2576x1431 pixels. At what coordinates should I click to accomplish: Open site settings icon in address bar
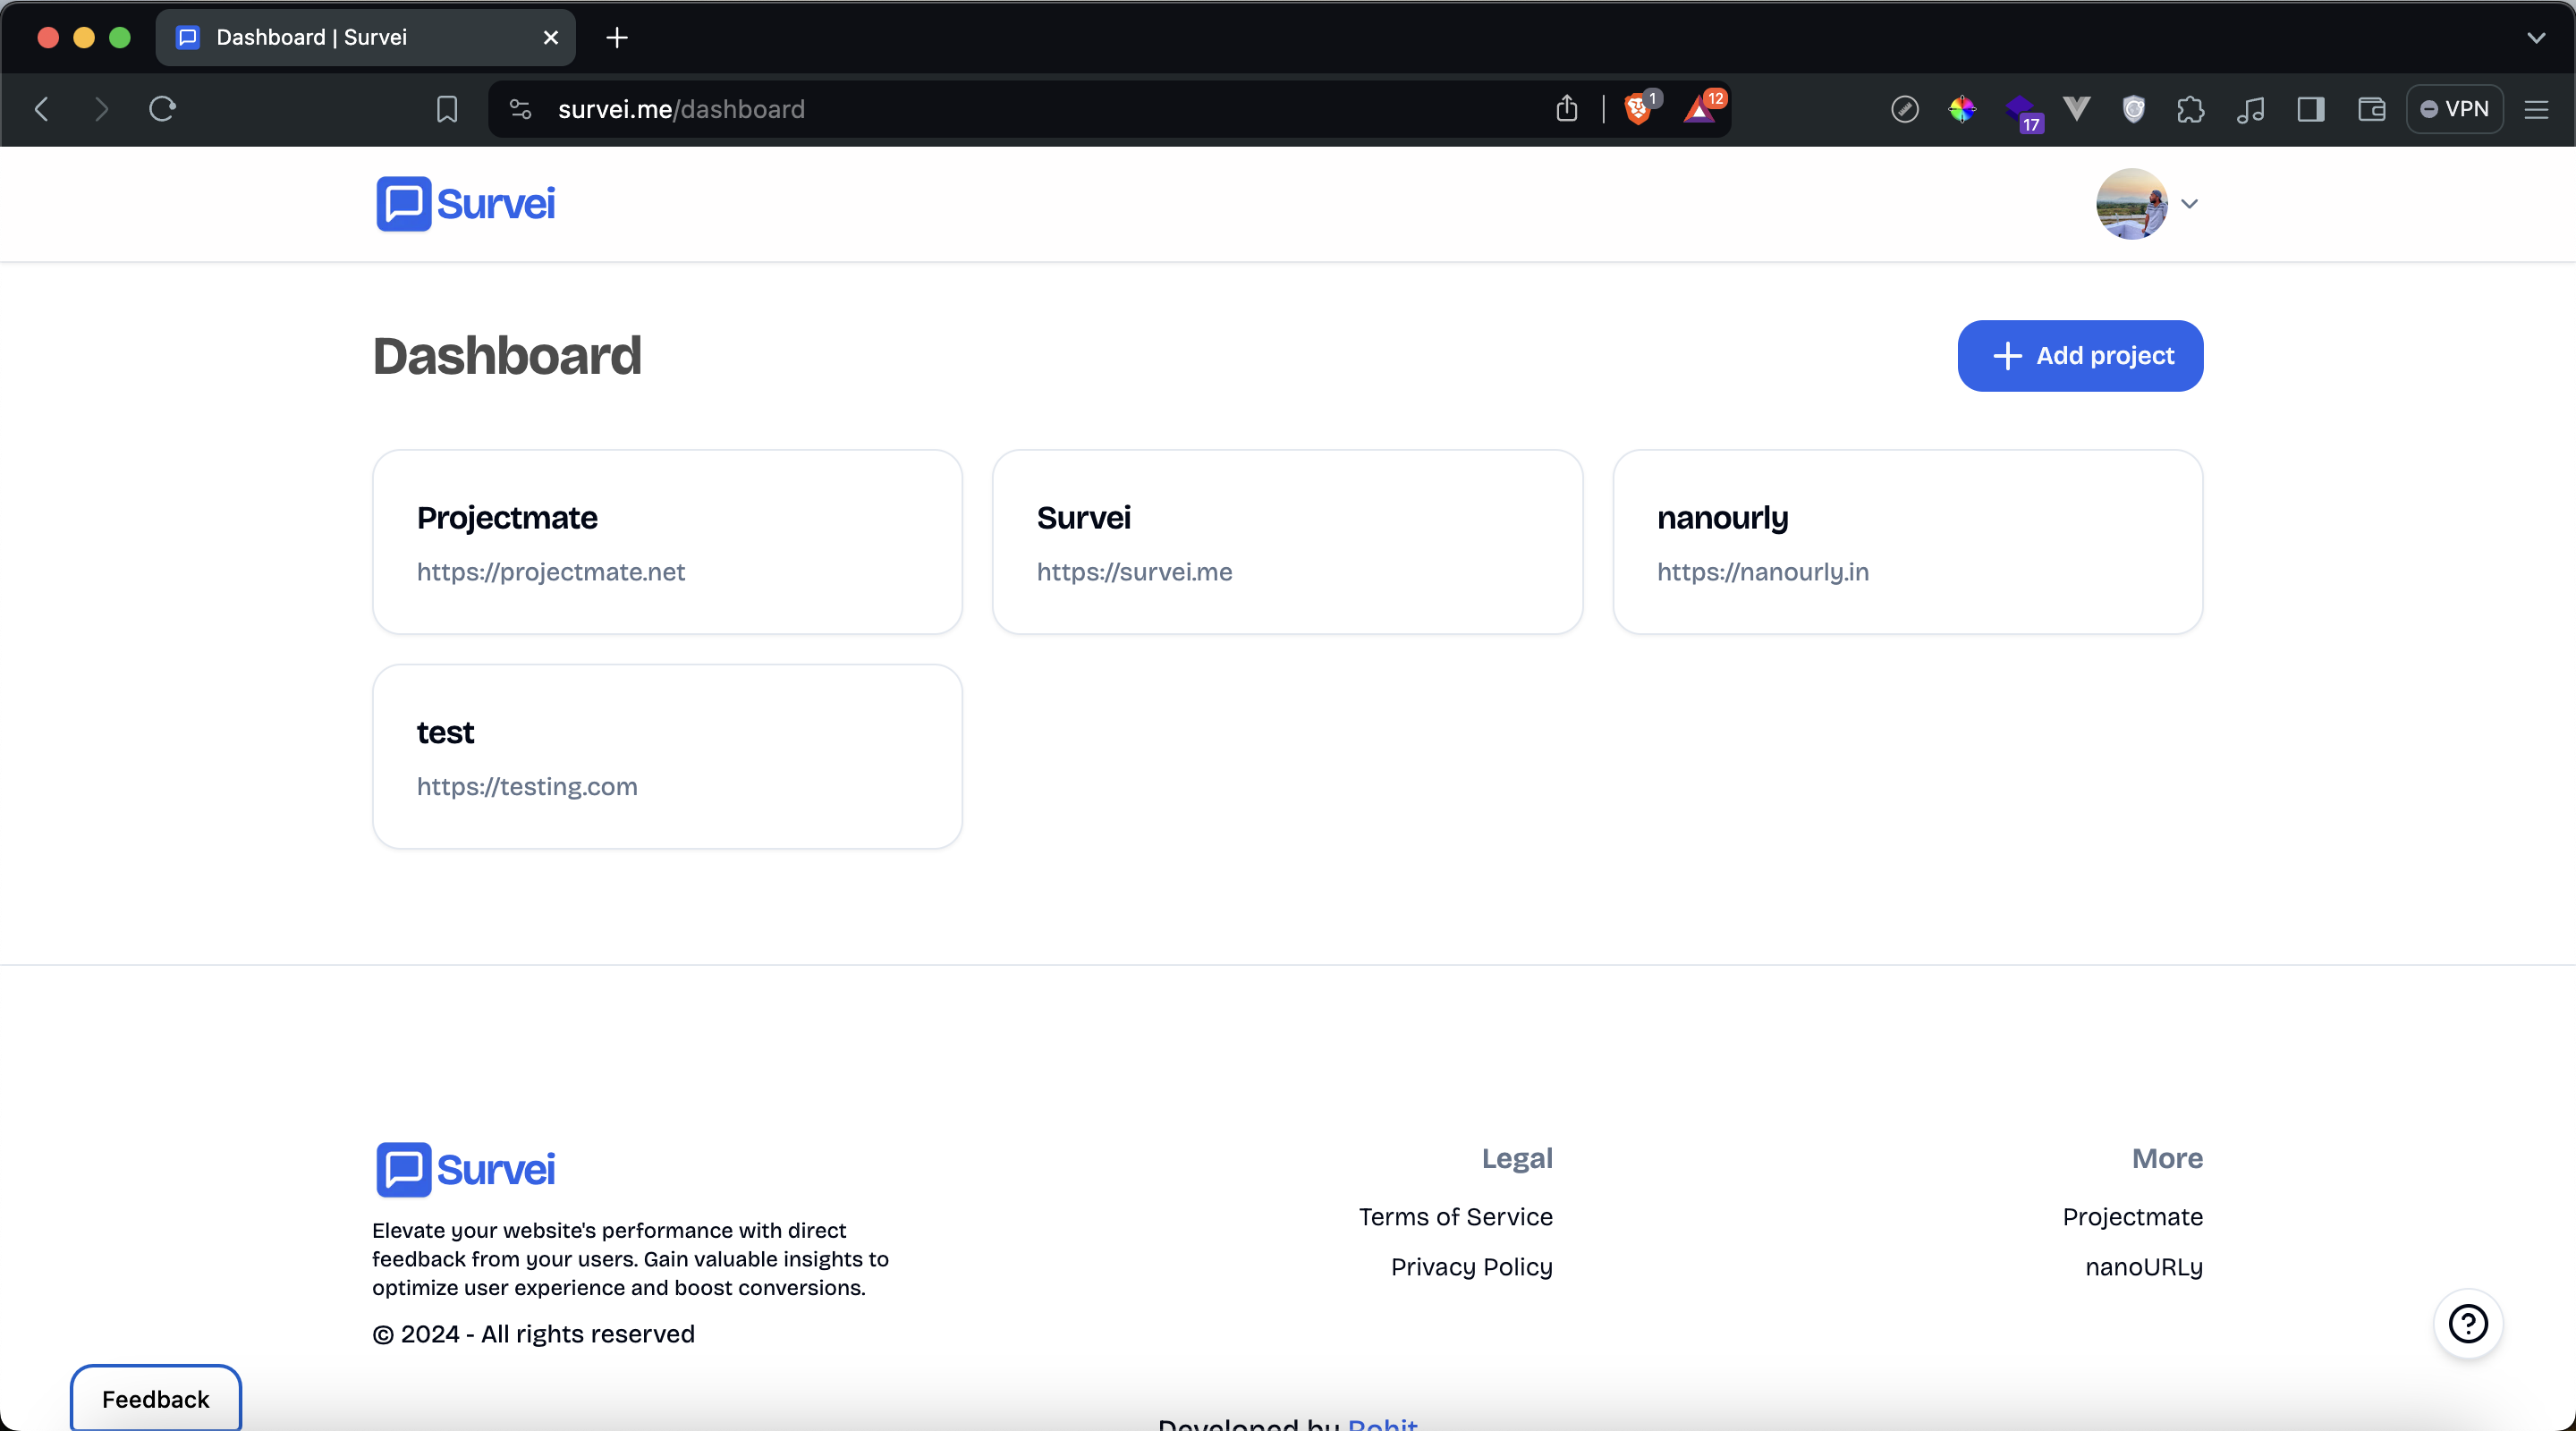(x=520, y=109)
